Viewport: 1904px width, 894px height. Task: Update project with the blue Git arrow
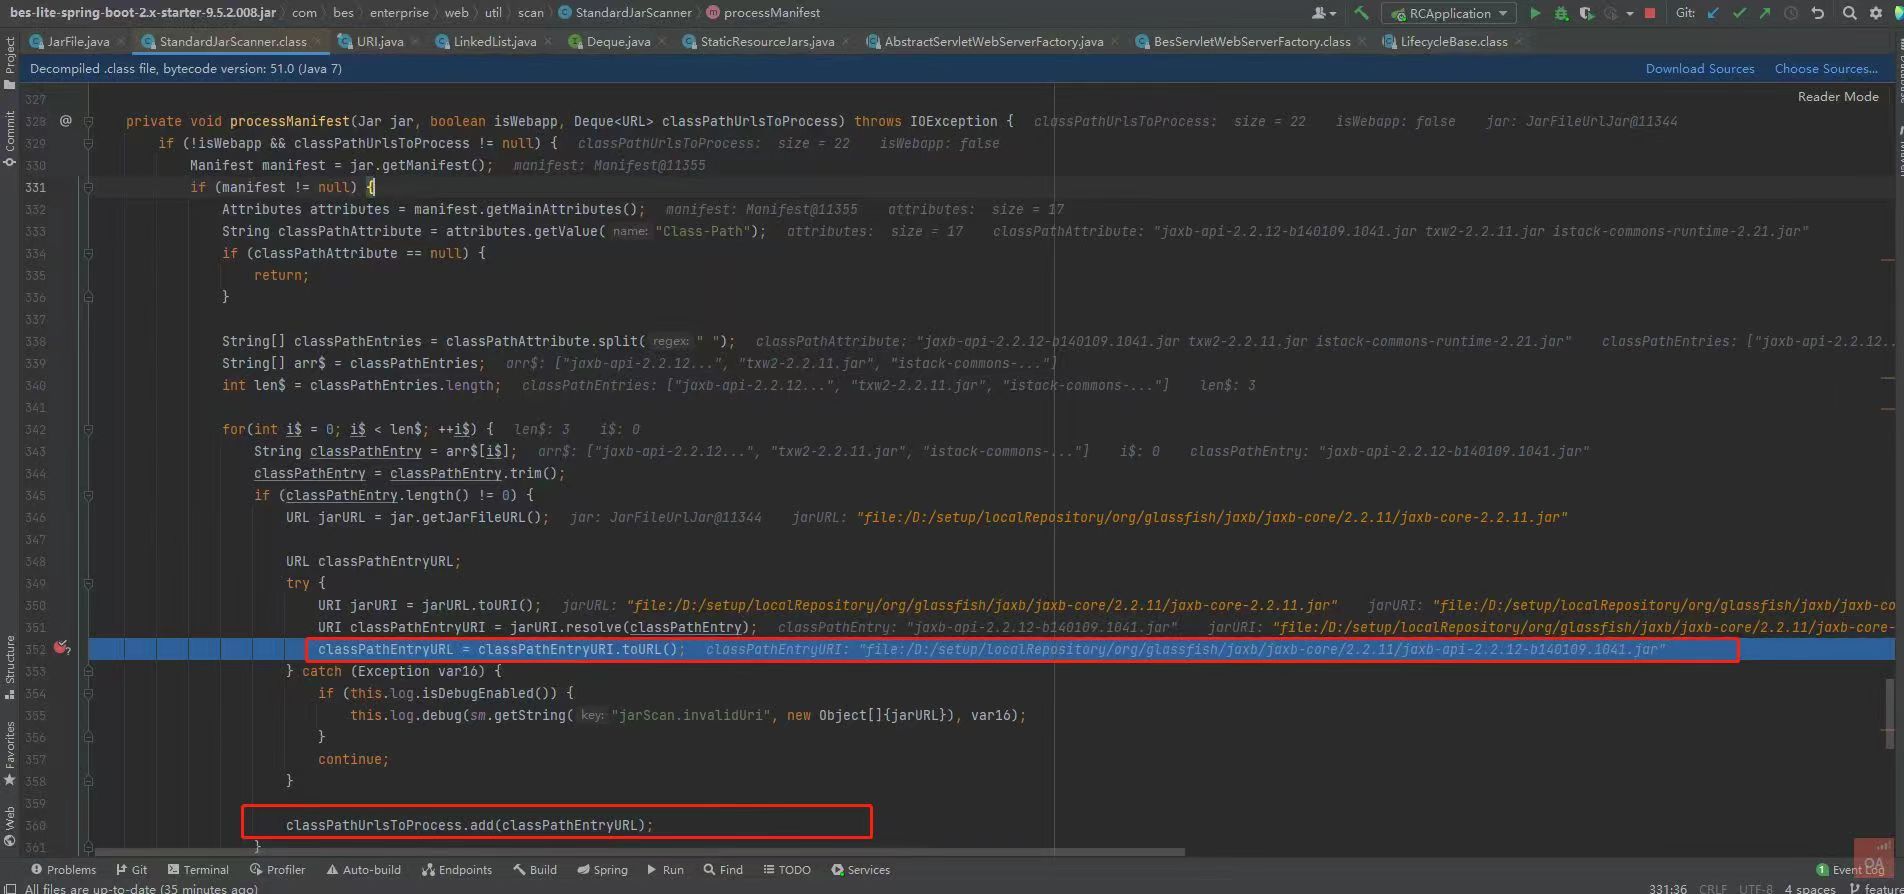coord(1714,13)
